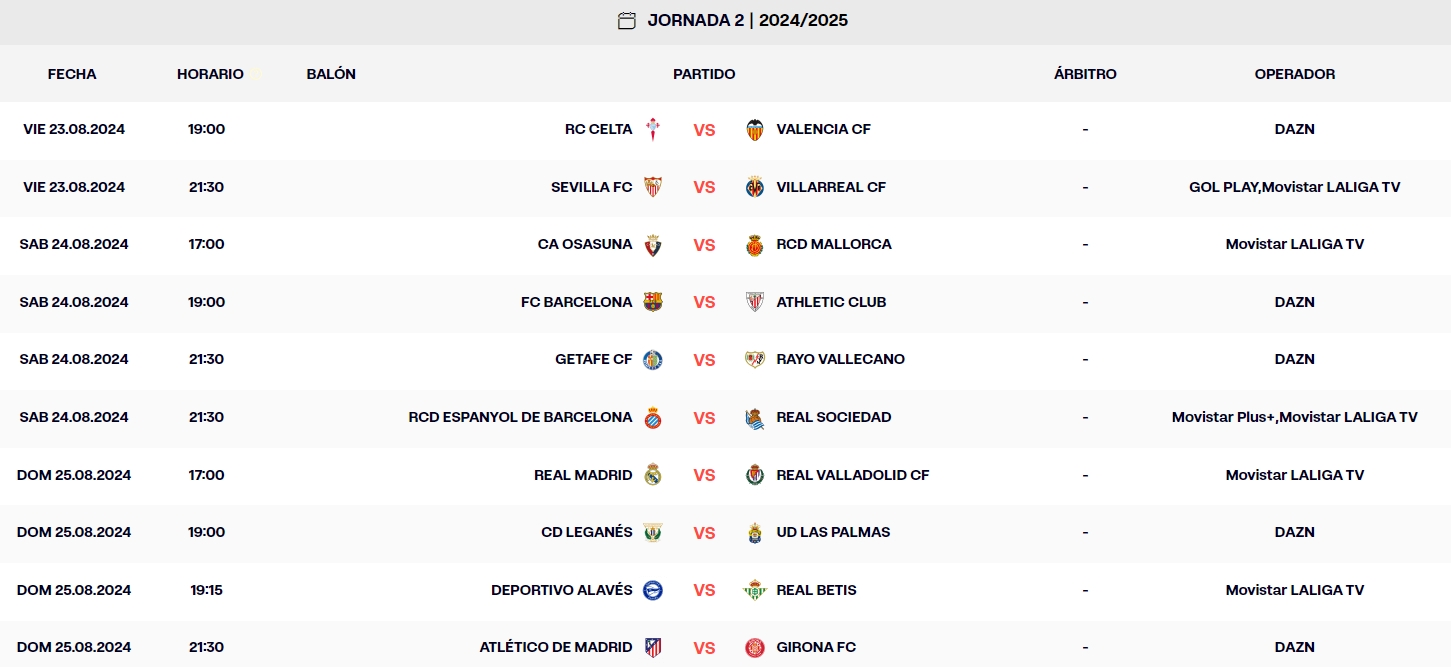This screenshot has height=667, width=1451.
Task: Click the Valencia CF crest
Action: click(x=754, y=129)
